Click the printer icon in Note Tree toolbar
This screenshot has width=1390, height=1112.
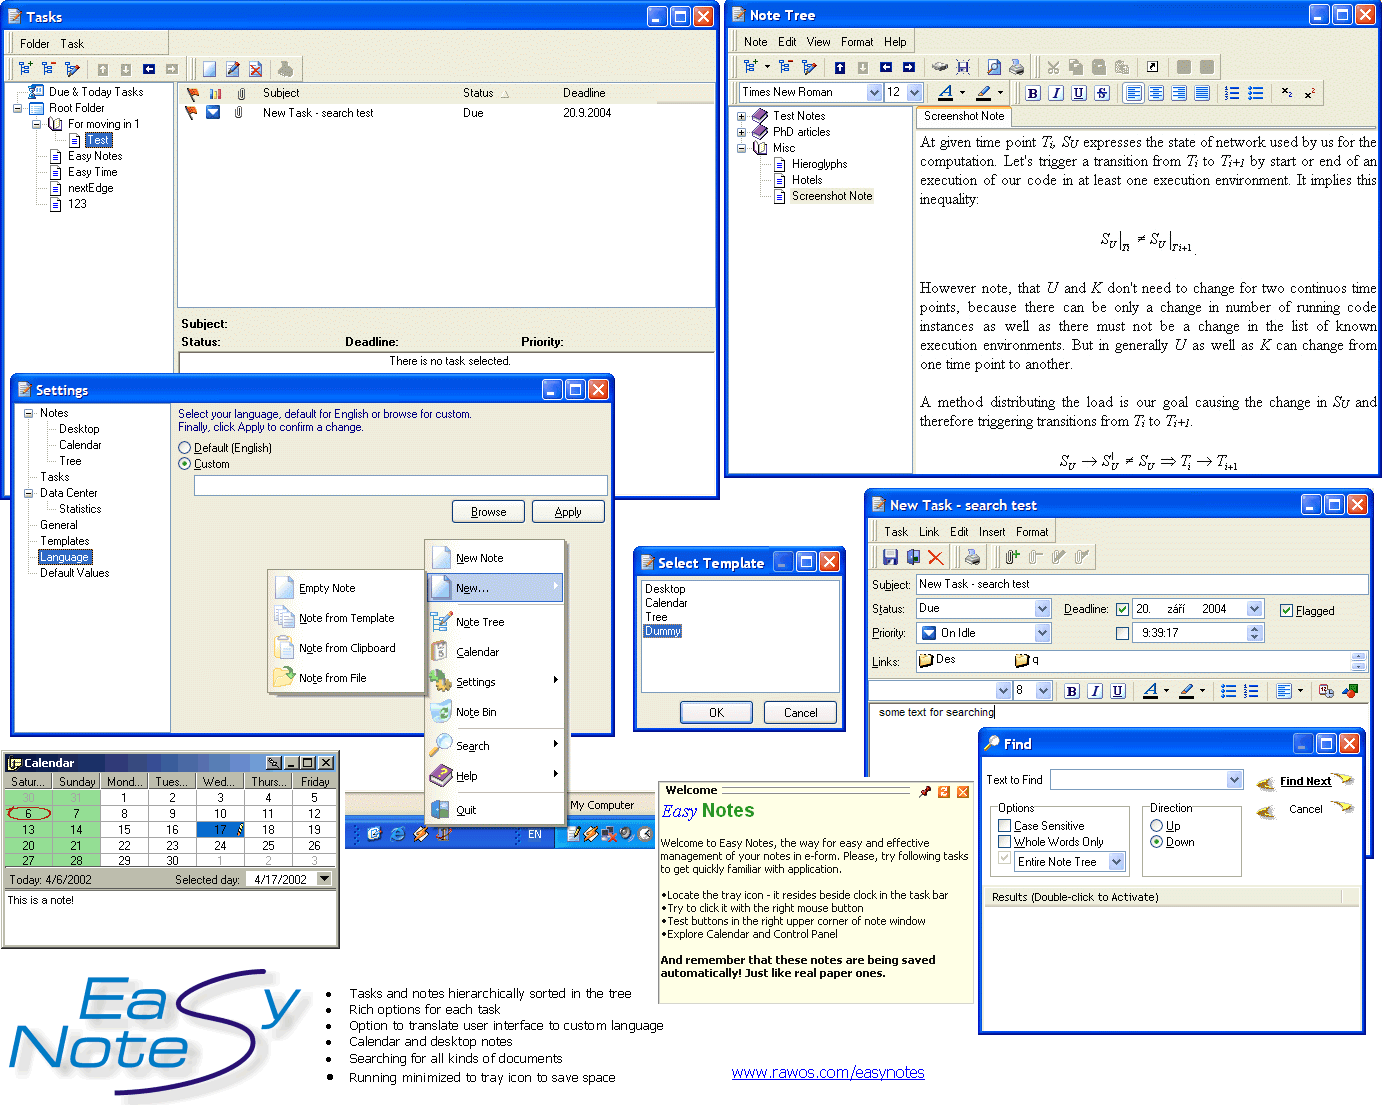click(x=1017, y=67)
